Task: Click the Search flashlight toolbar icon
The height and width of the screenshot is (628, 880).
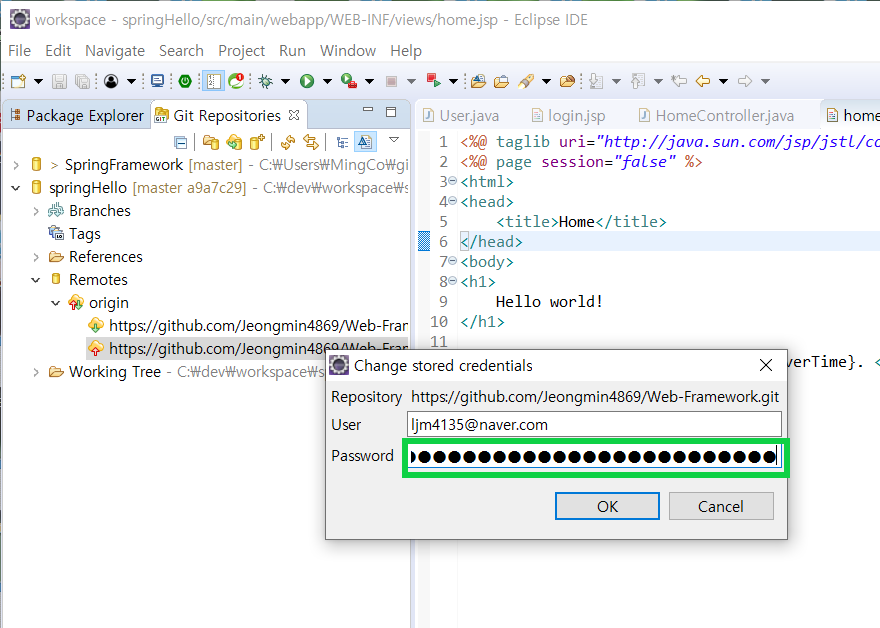Action: 526,81
